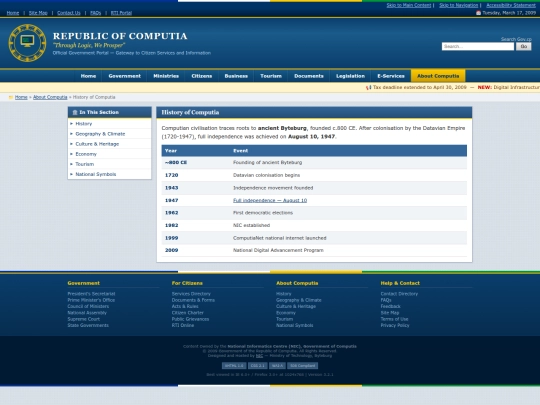Image resolution: width=540 pixels, height=405 pixels.
Task: Open the Tourism navigation tab
Action: (271, 76)
